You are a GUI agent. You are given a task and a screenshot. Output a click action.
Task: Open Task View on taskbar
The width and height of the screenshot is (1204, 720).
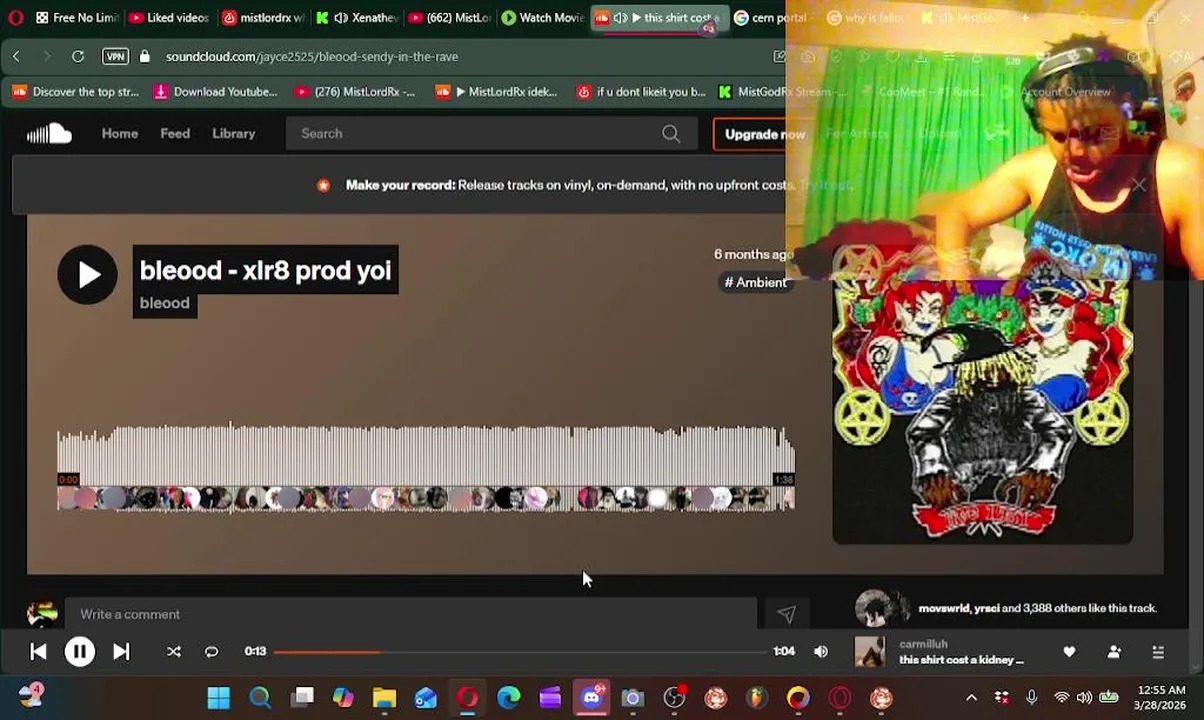coord(302,697)
